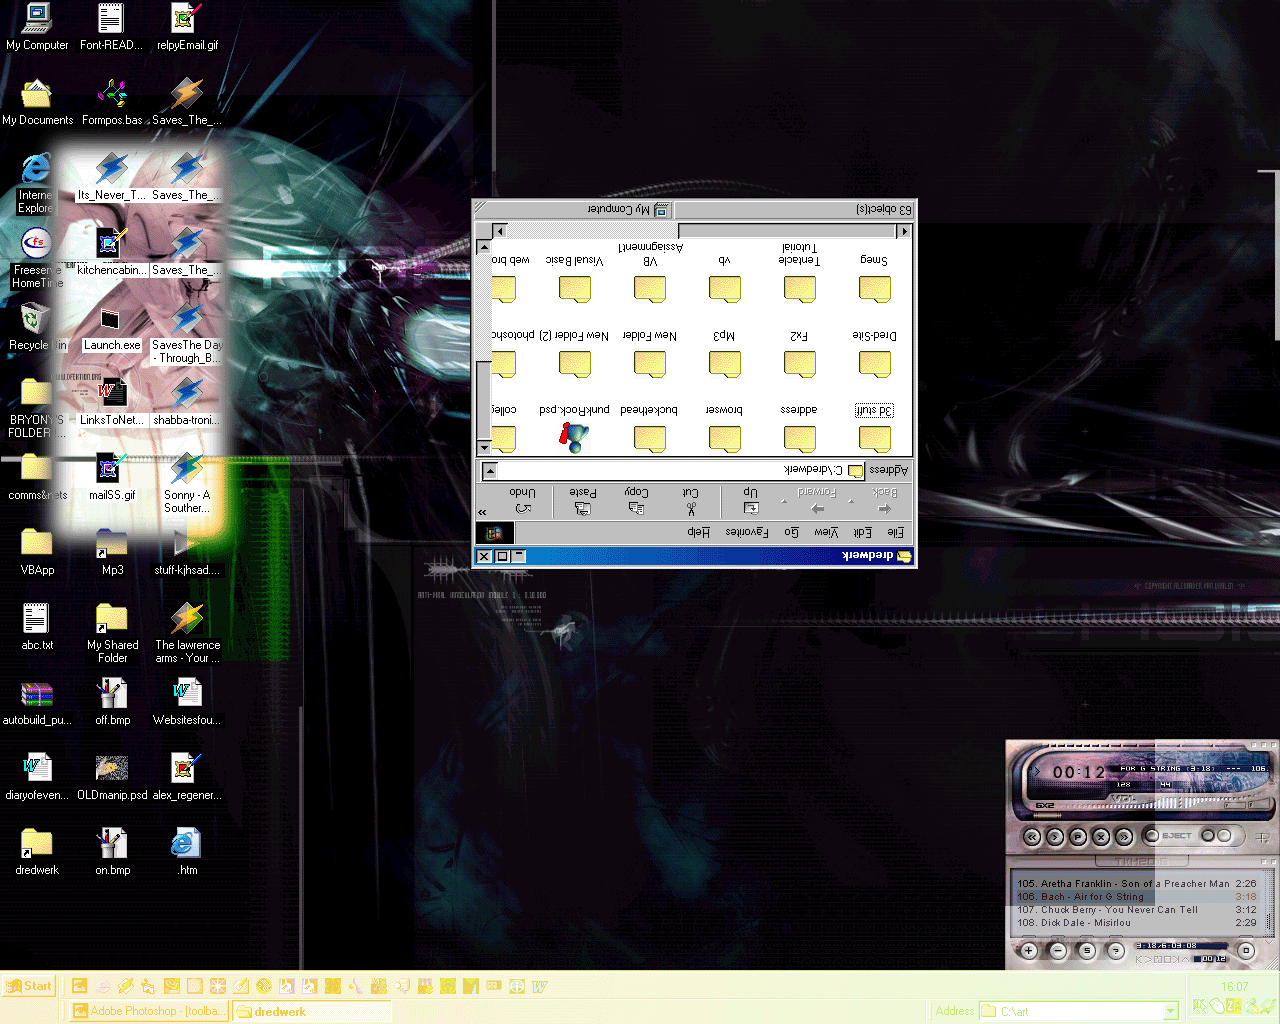Screen dimensions: 1280x1024
Task: Open the Back history dropdown arrow in dredwerk
Action: click(x=852, y=501)
